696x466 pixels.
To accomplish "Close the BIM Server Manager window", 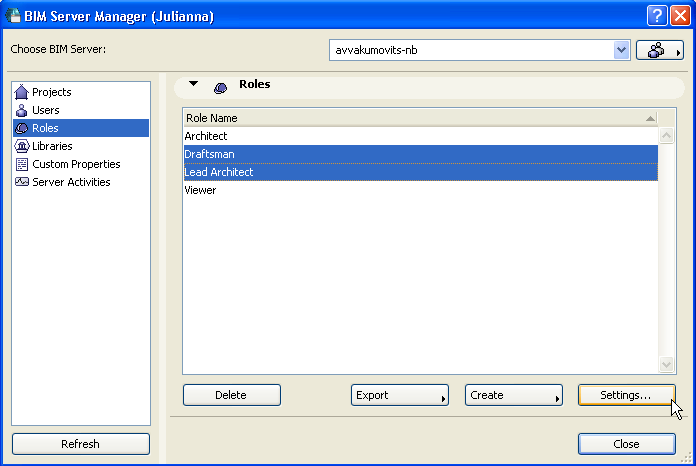I will (x=680, y=16).
